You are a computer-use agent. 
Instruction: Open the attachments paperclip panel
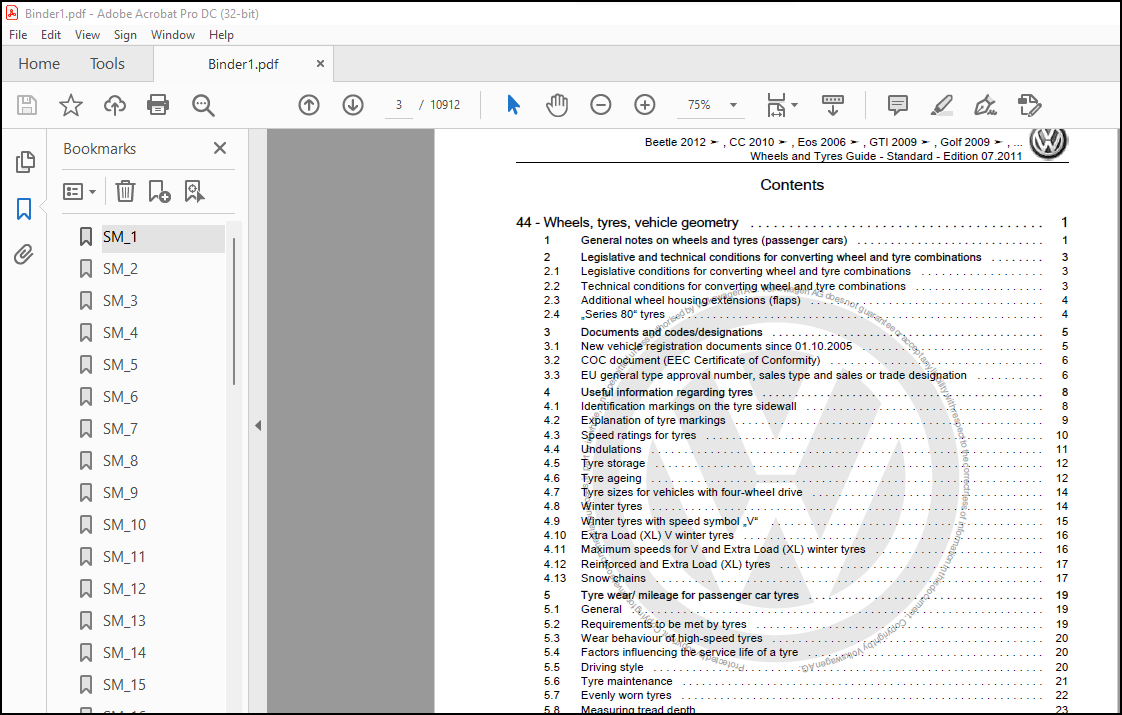24,254
